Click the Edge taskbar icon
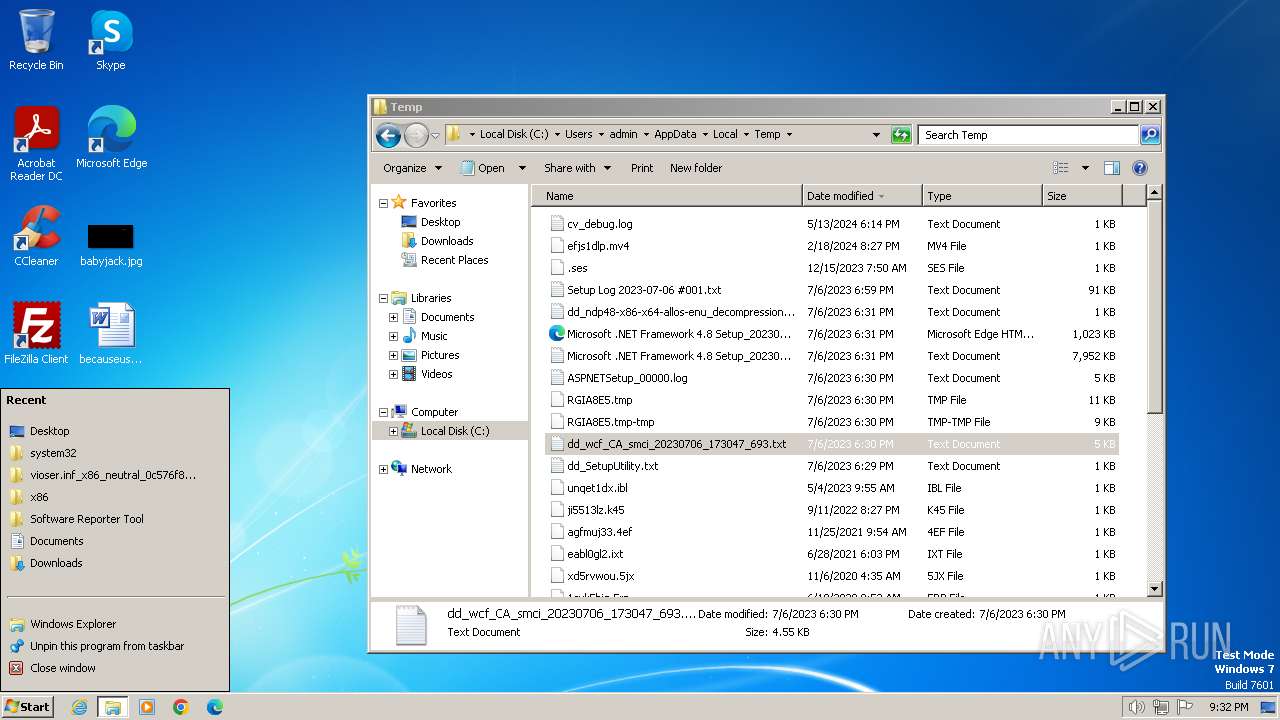1280x720 pixels. coord(214,707)
